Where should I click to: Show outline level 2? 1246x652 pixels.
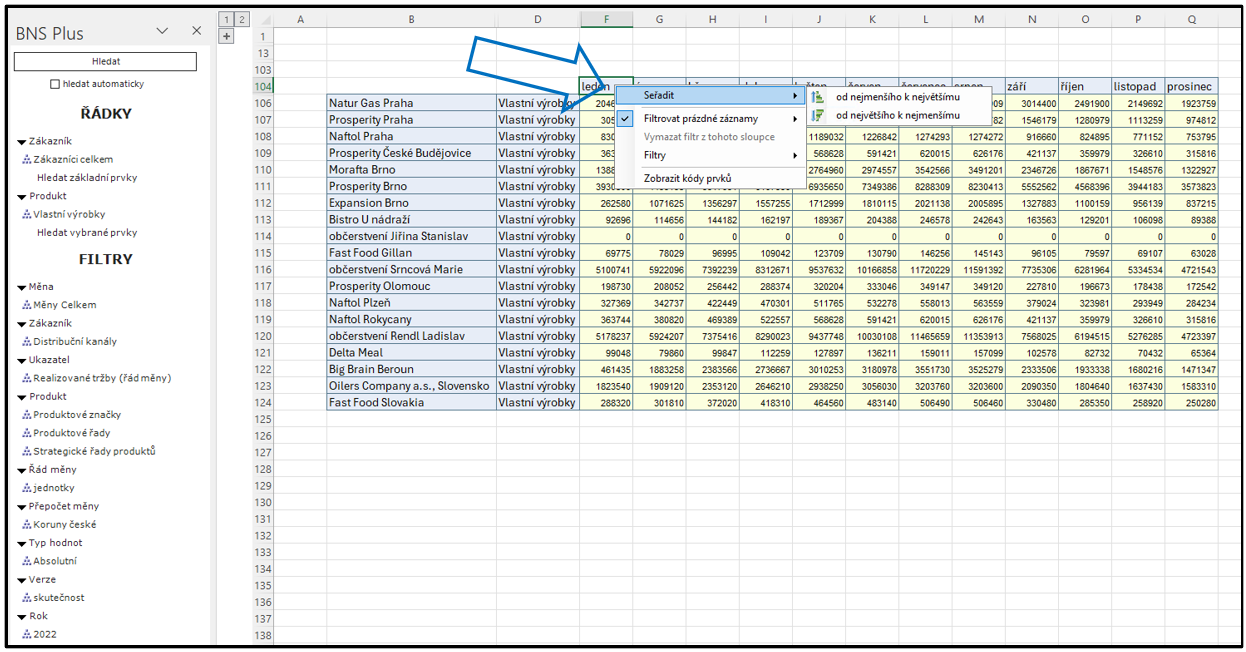tap(240, 19)
